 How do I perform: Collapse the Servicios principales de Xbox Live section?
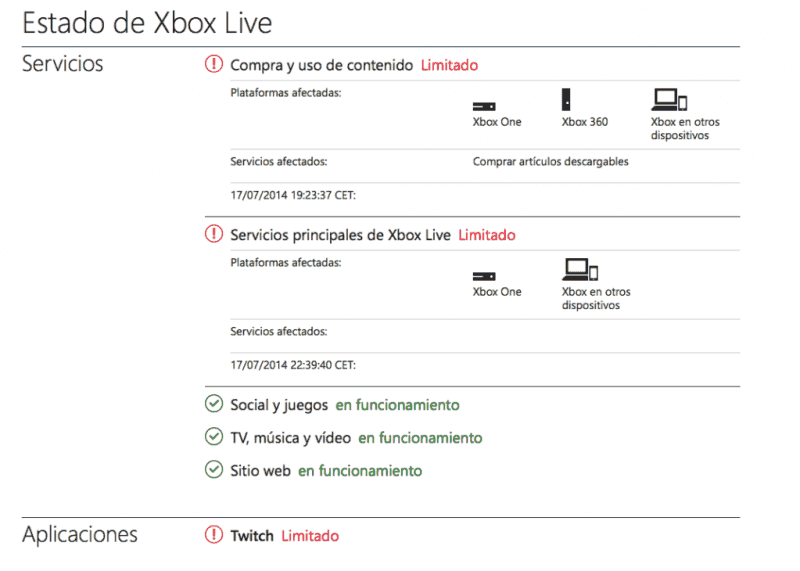(x=340, y=235)
